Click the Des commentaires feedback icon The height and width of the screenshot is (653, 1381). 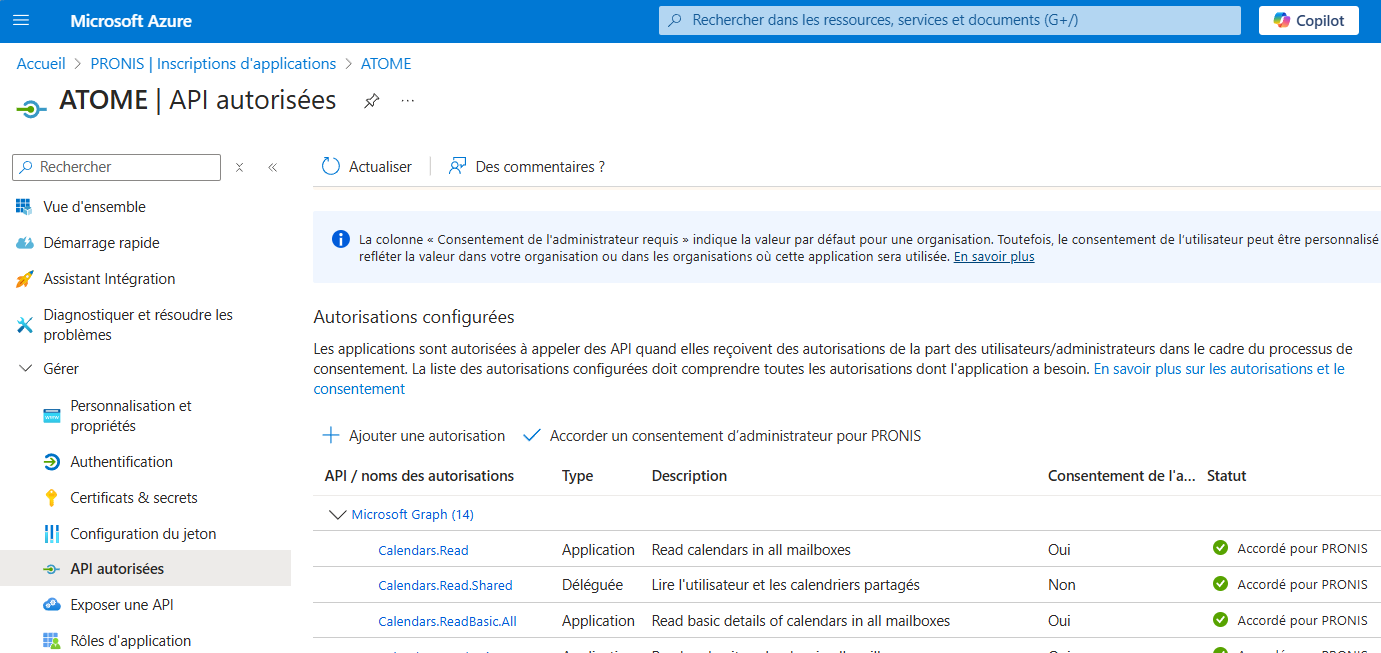457,166
